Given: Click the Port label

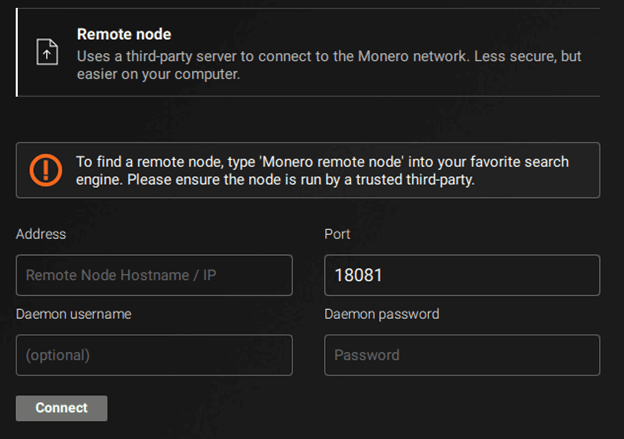Looking at the screenshot, I should click(338, 234).
